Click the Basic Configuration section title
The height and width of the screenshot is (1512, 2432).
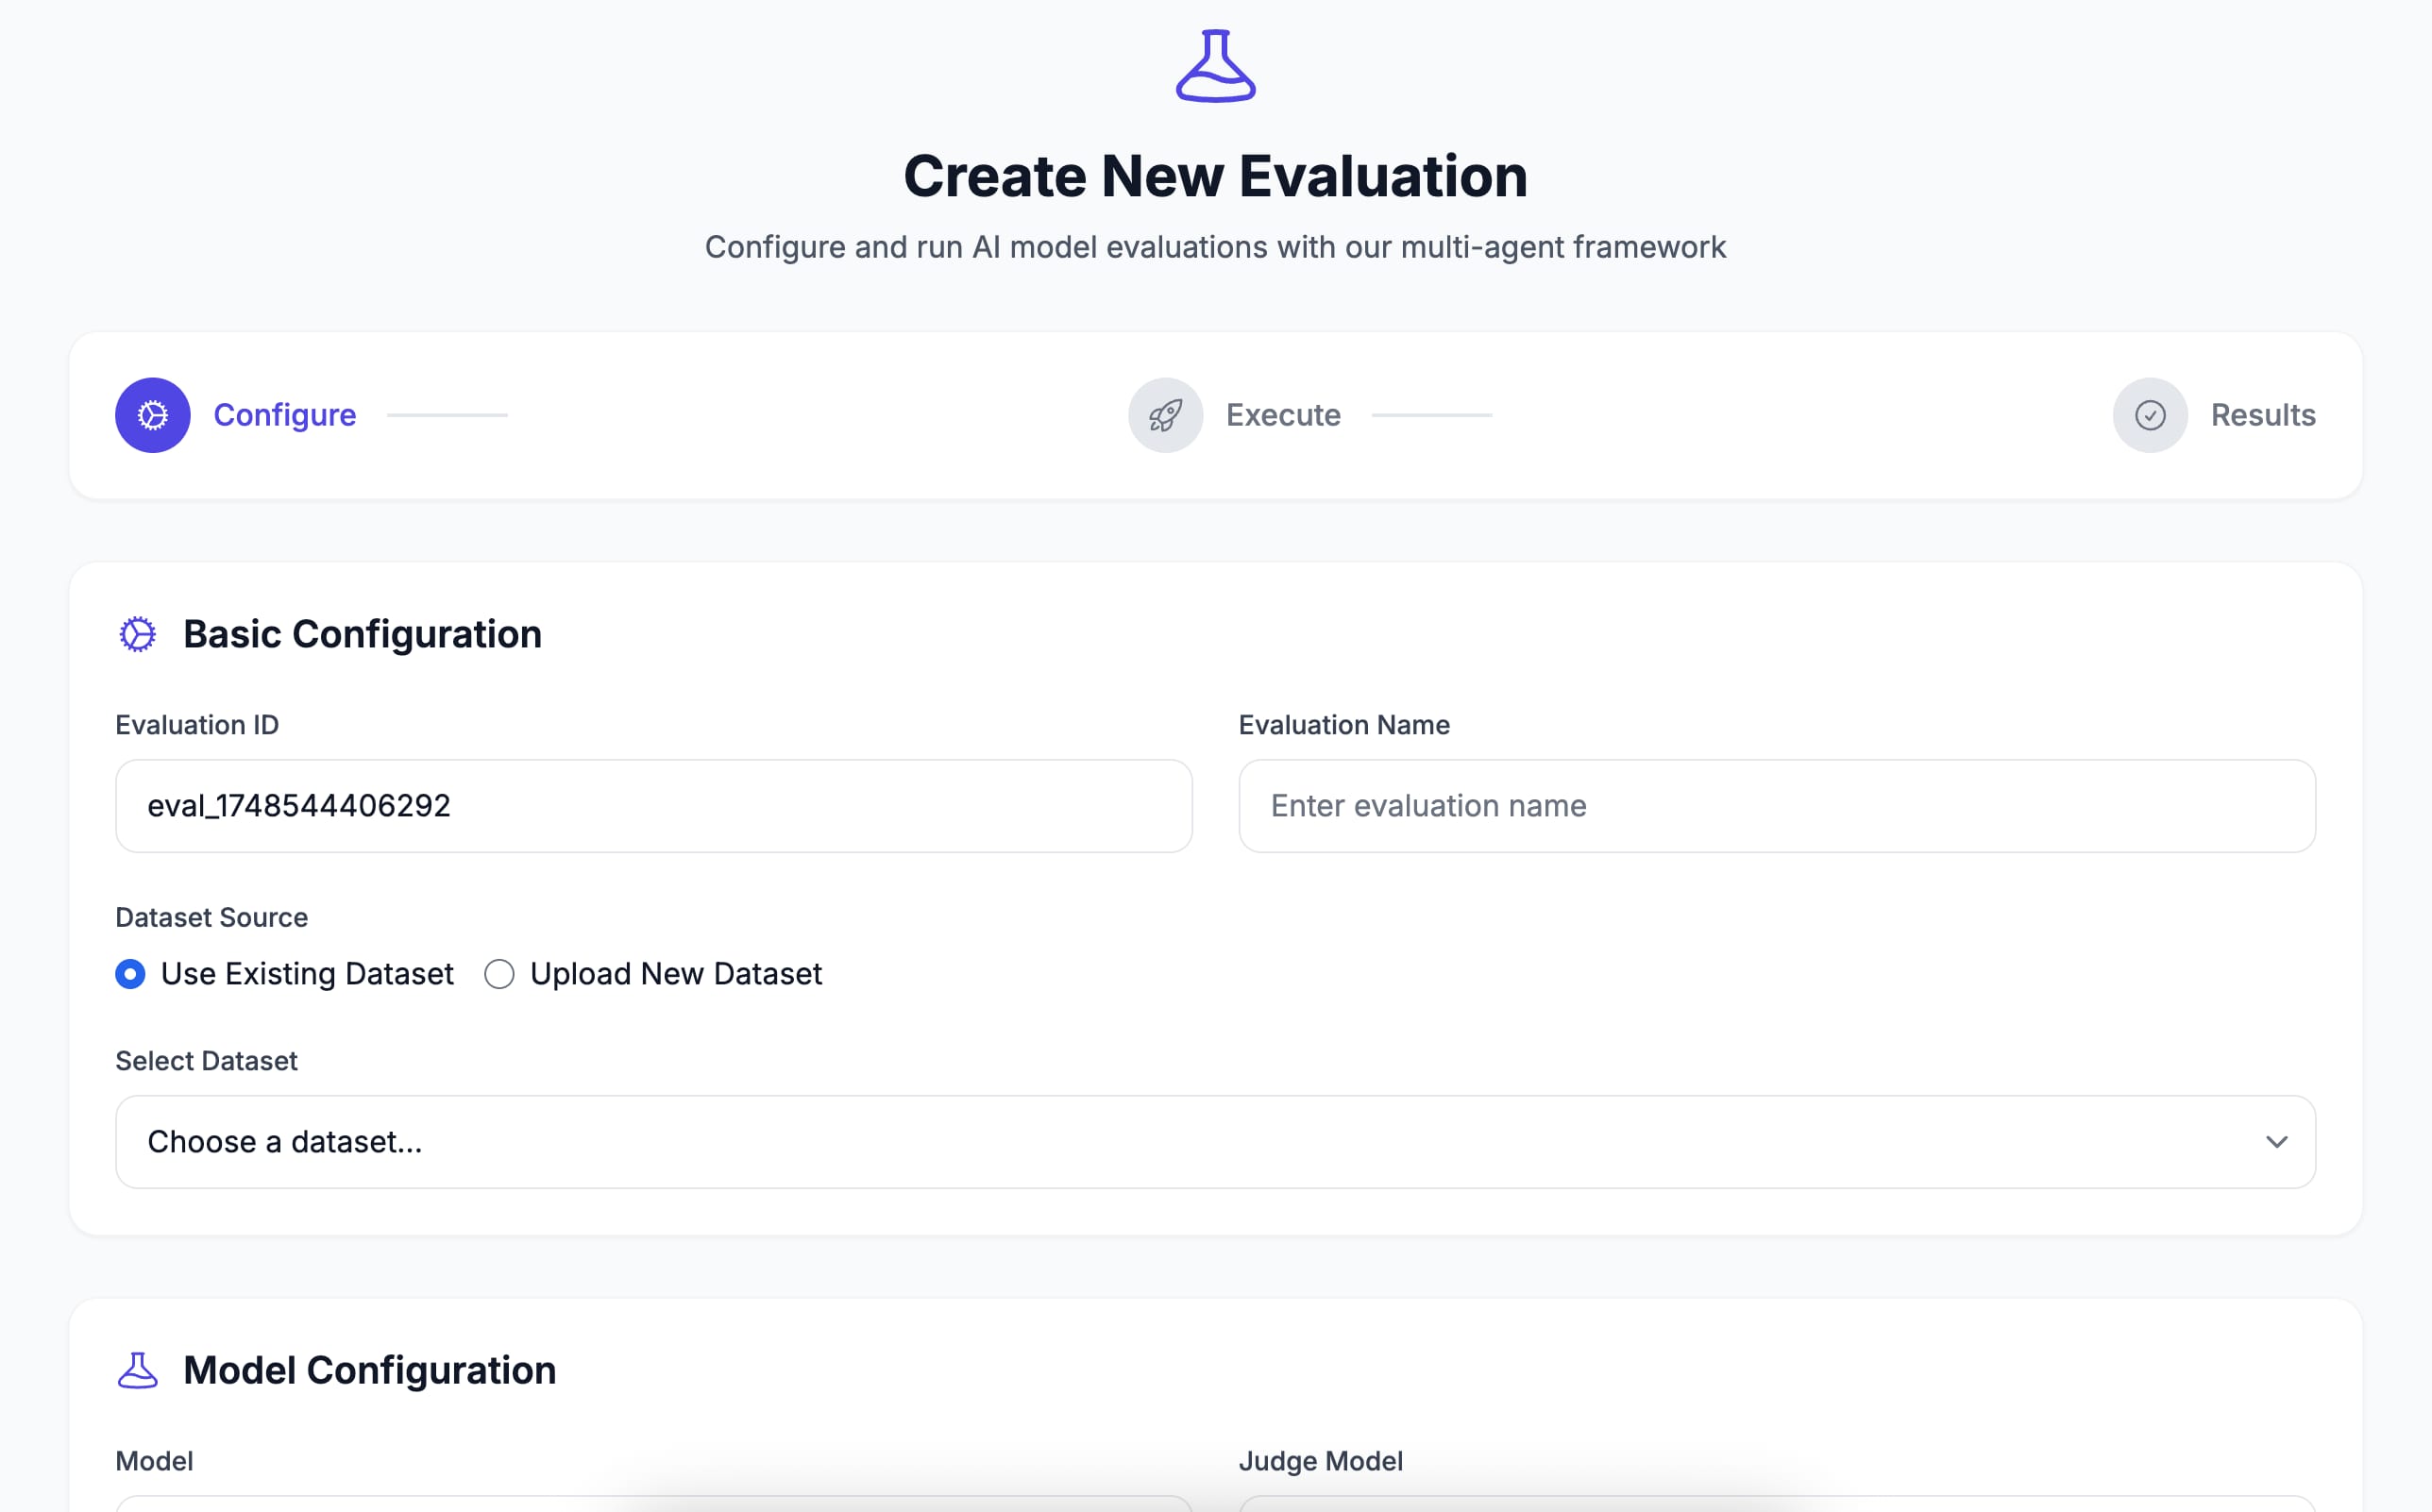[x=362, y=634]
